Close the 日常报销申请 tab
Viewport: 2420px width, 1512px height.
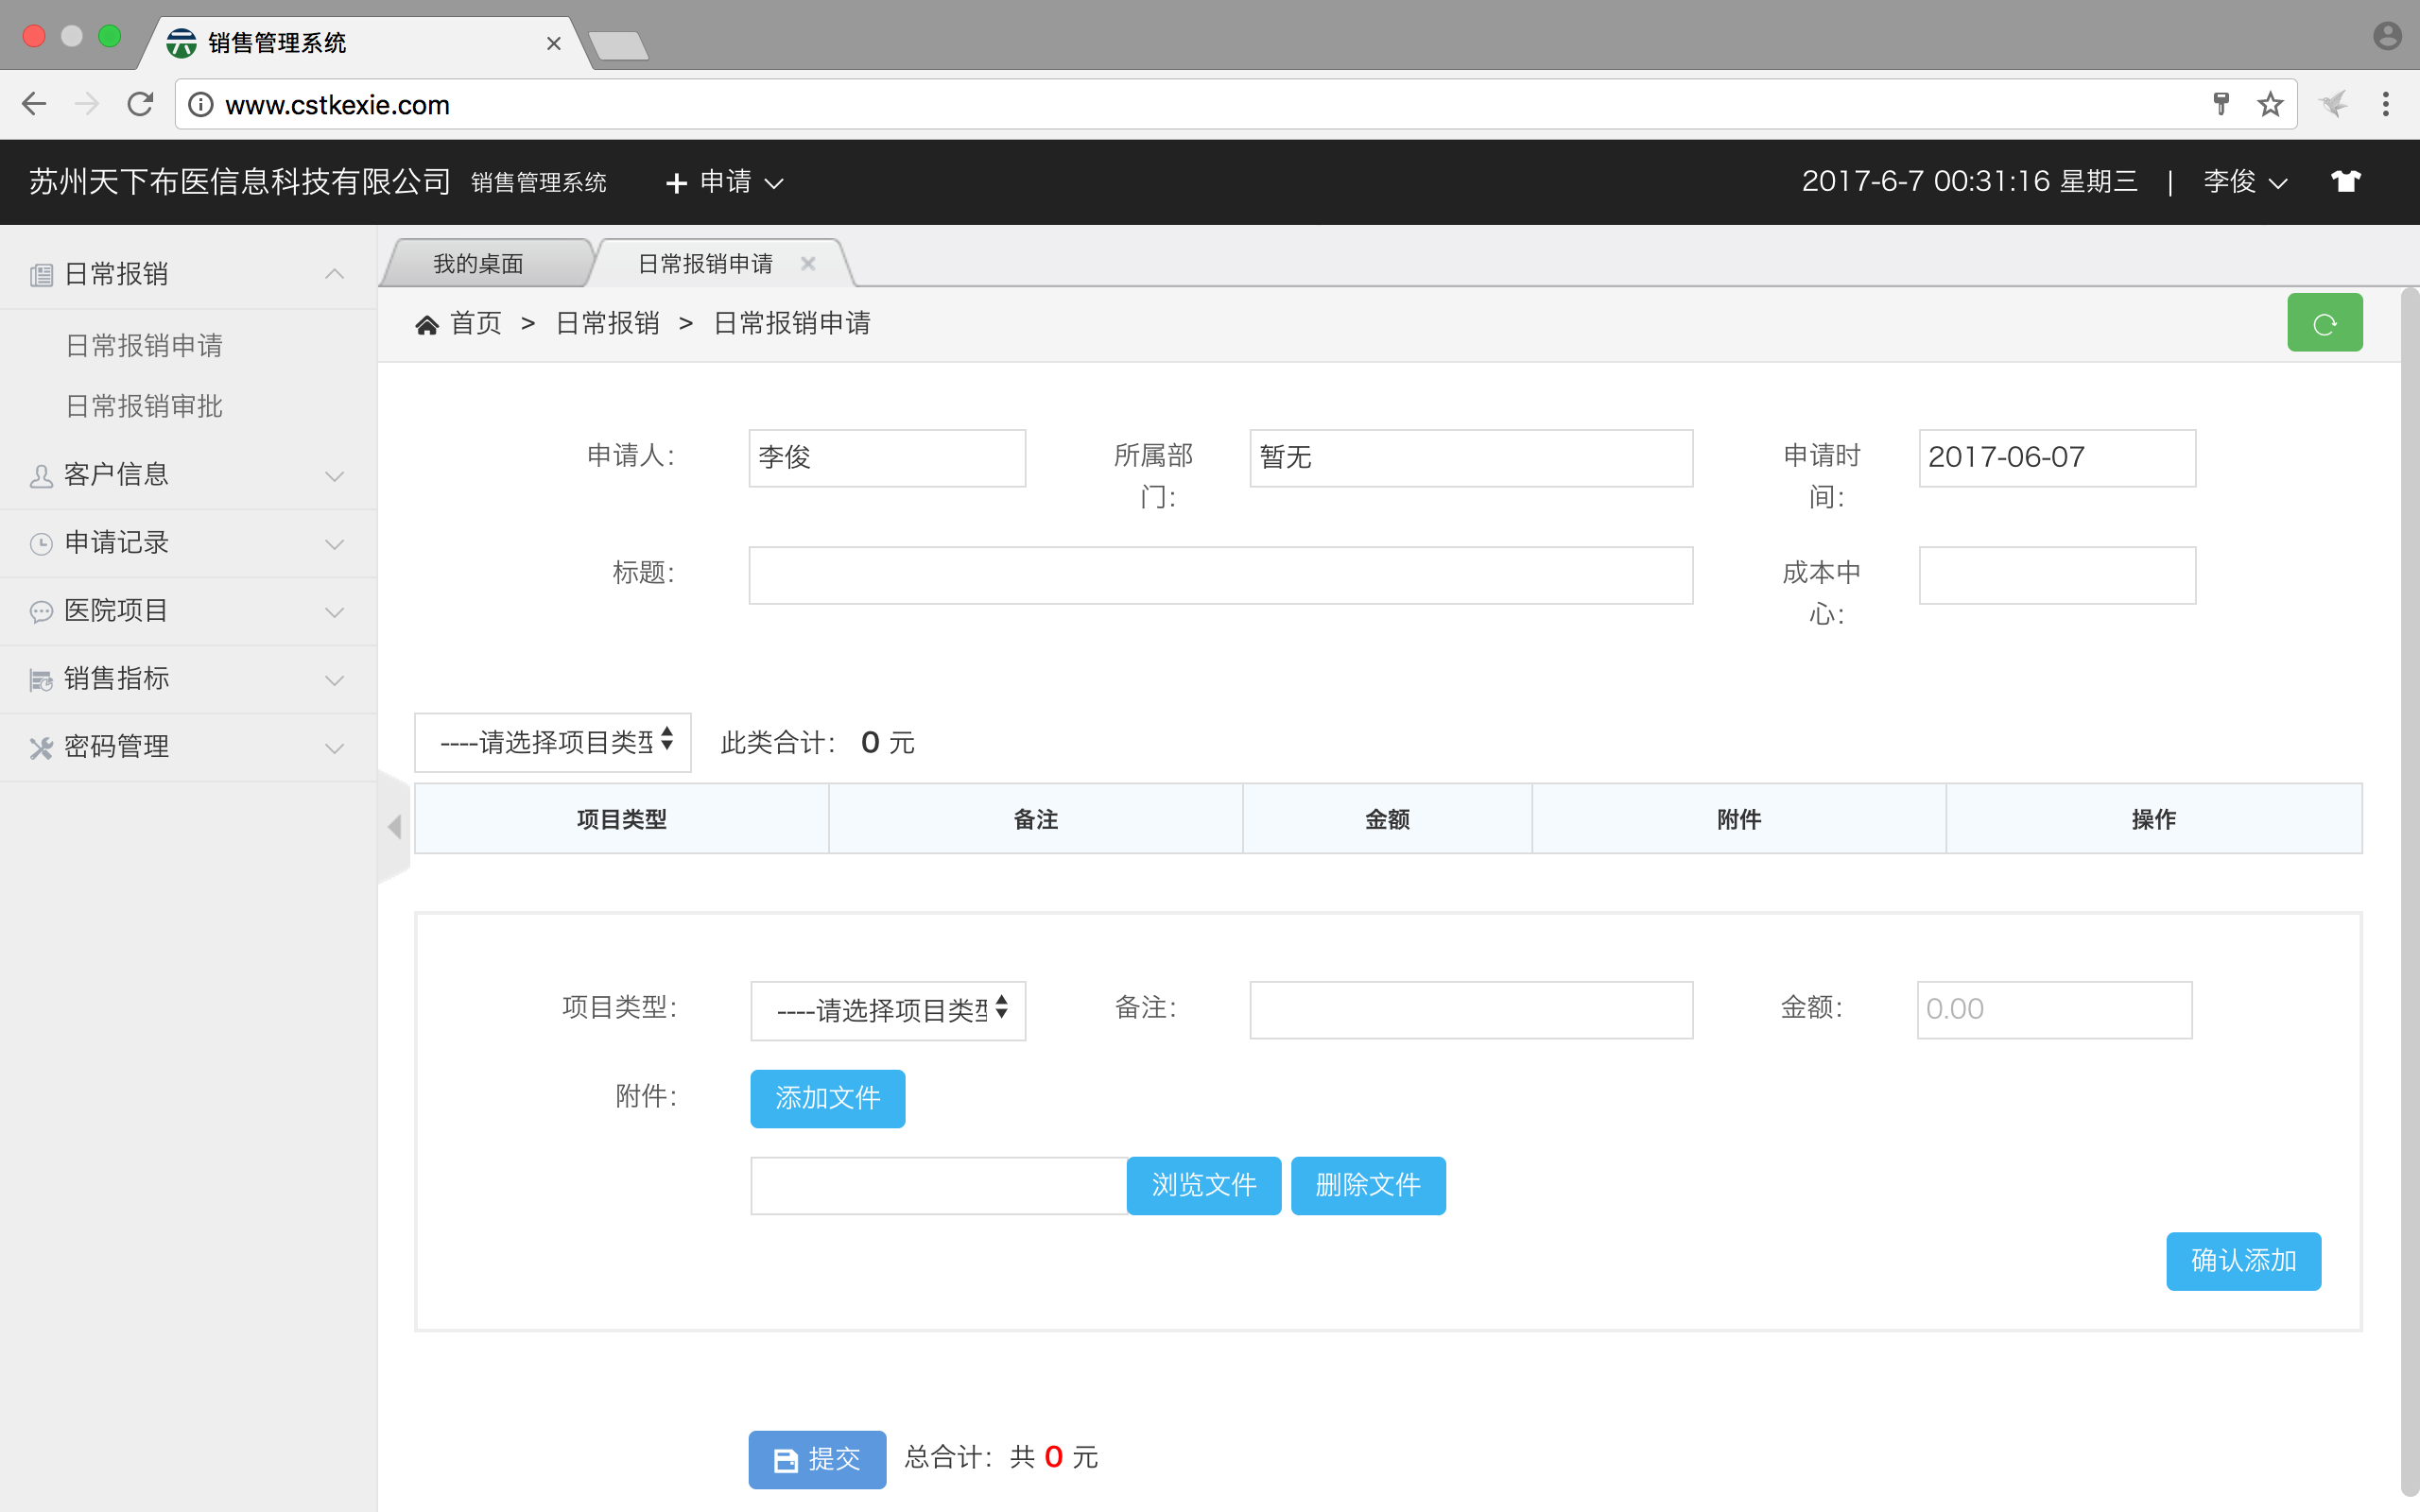coord(808,263)
